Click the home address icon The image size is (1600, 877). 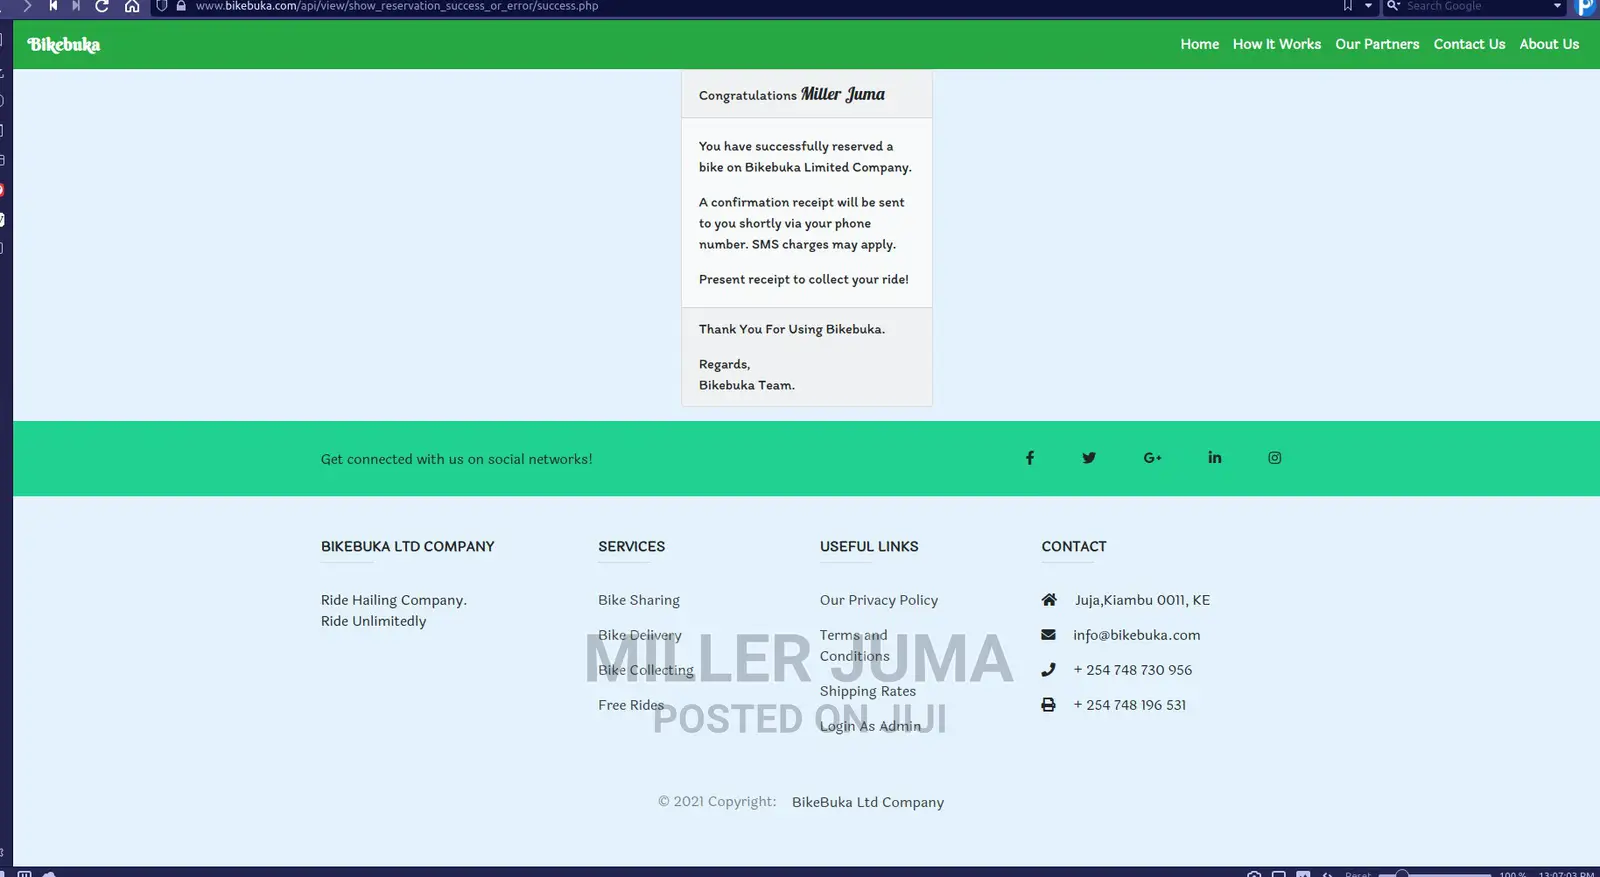point(1049,600)
